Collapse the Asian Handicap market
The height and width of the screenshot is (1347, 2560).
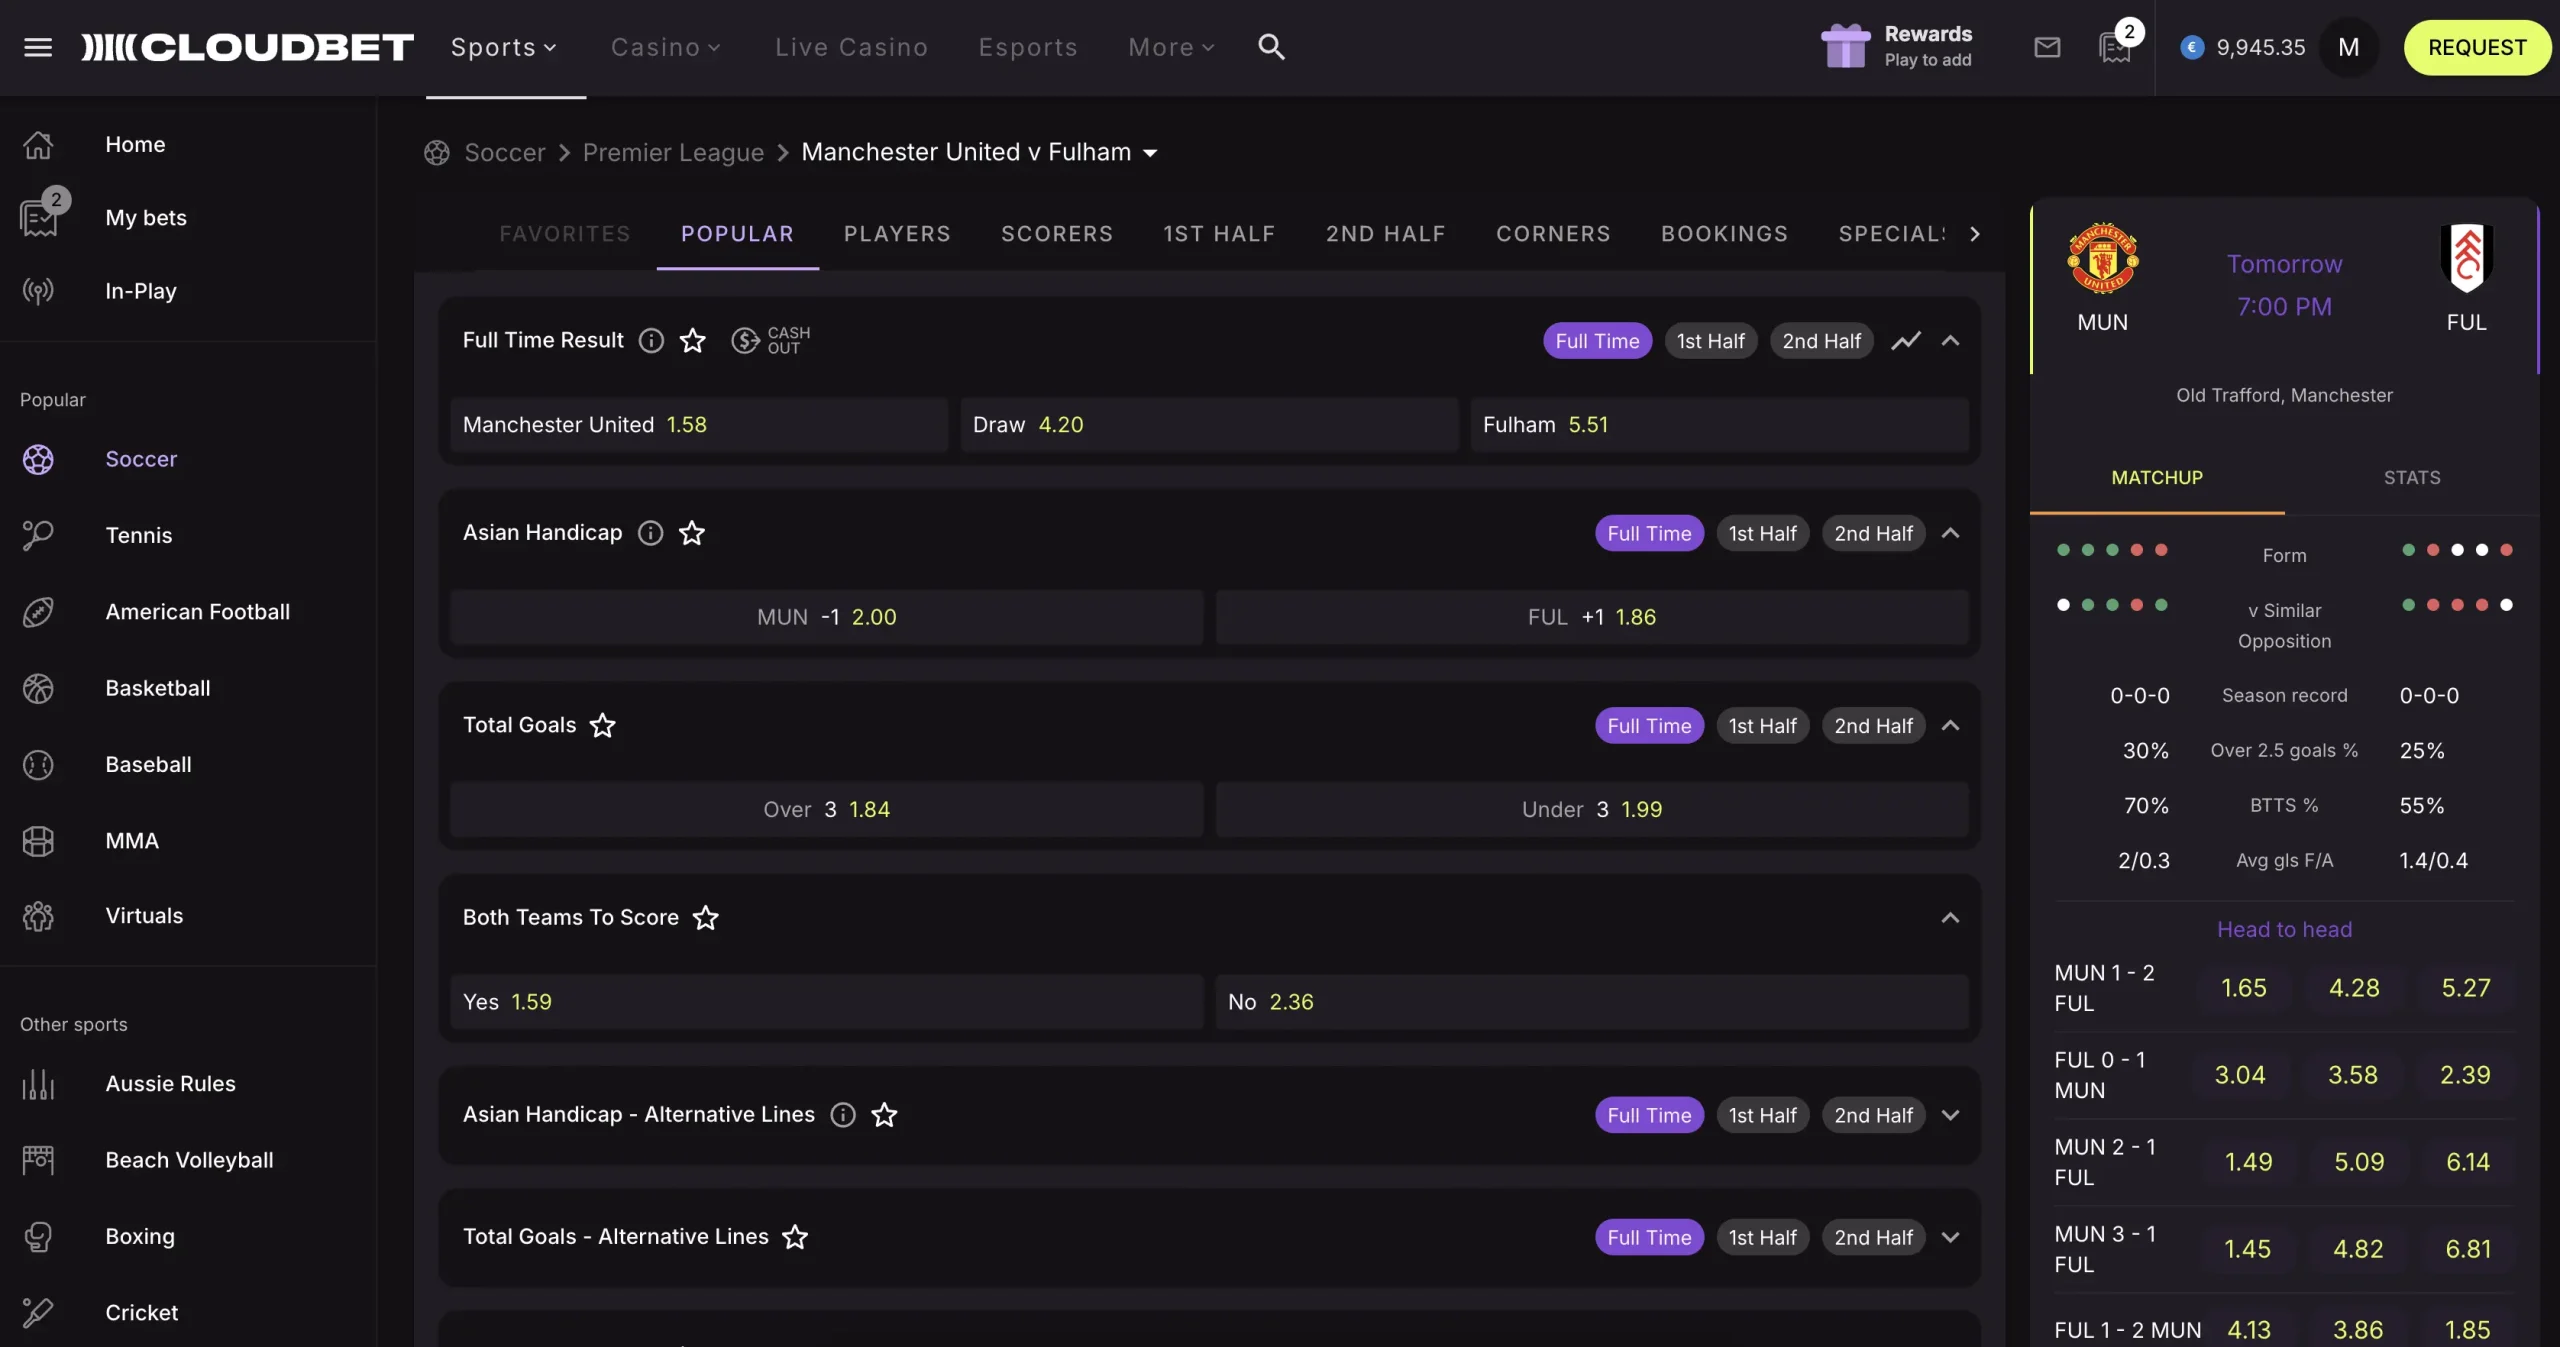(1950, 533)
